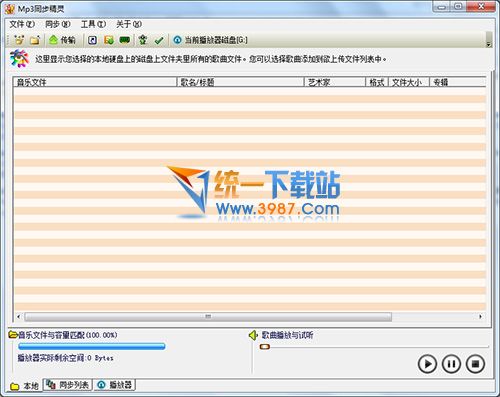
Task: Click the blue music note toolbar icon
Action: [92, 40]
